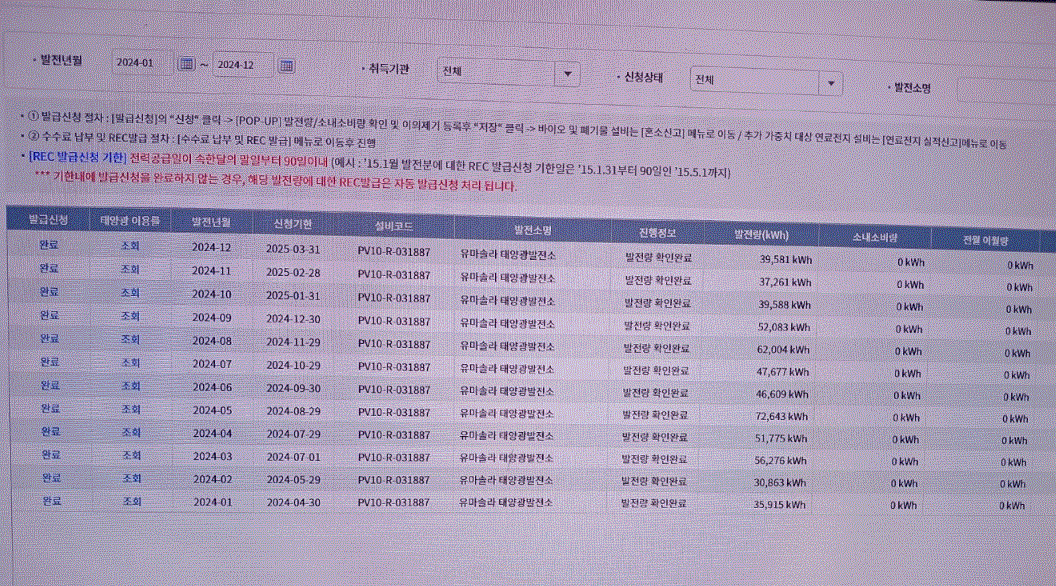Viewport: 1056px width, 586px height.
Task: Select the 56,276 kWh generation value
Action: coord(780,461)
